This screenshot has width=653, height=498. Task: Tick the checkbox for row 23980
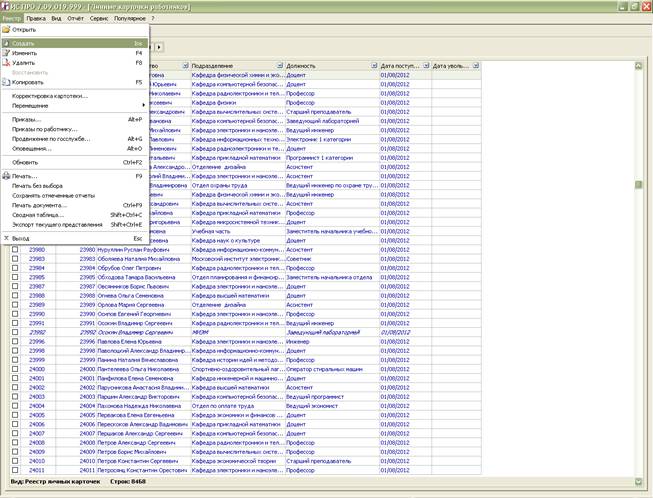[x=15, y=249]
